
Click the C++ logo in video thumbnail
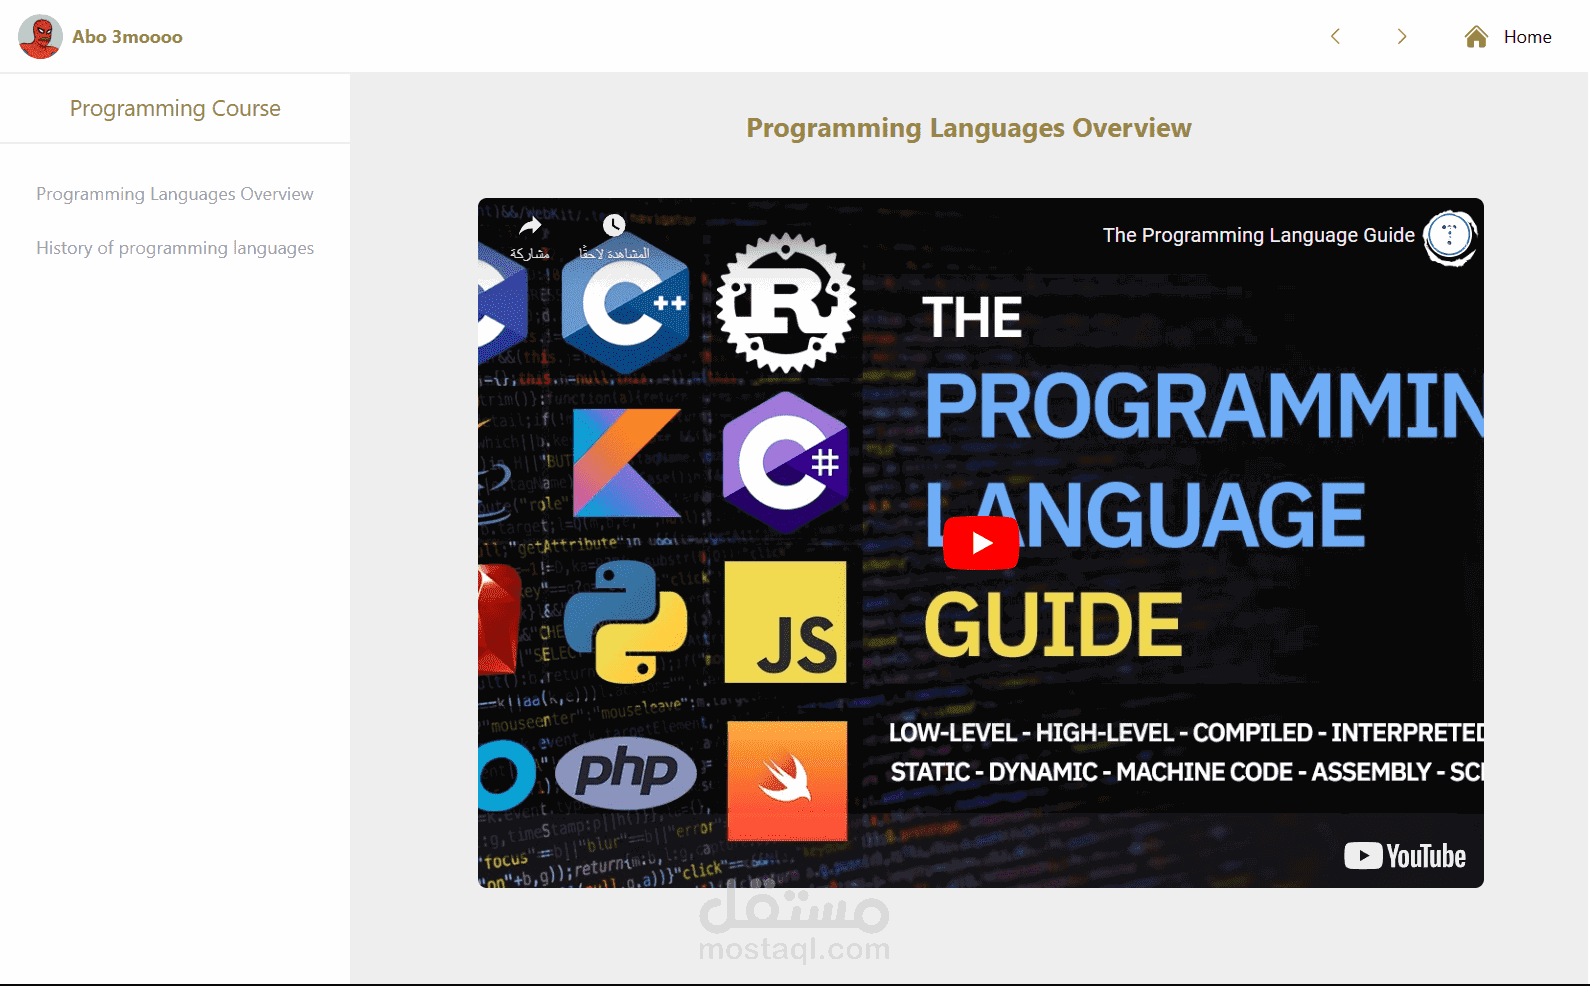(626, 305)
